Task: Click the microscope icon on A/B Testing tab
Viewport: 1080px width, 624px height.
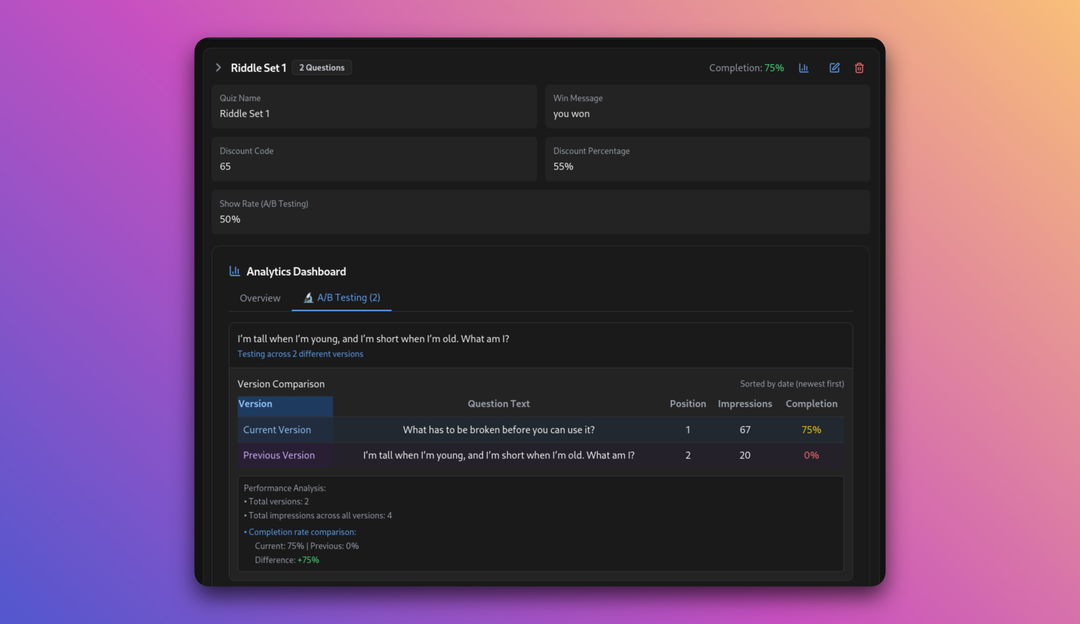Action: tap(308, 298)
